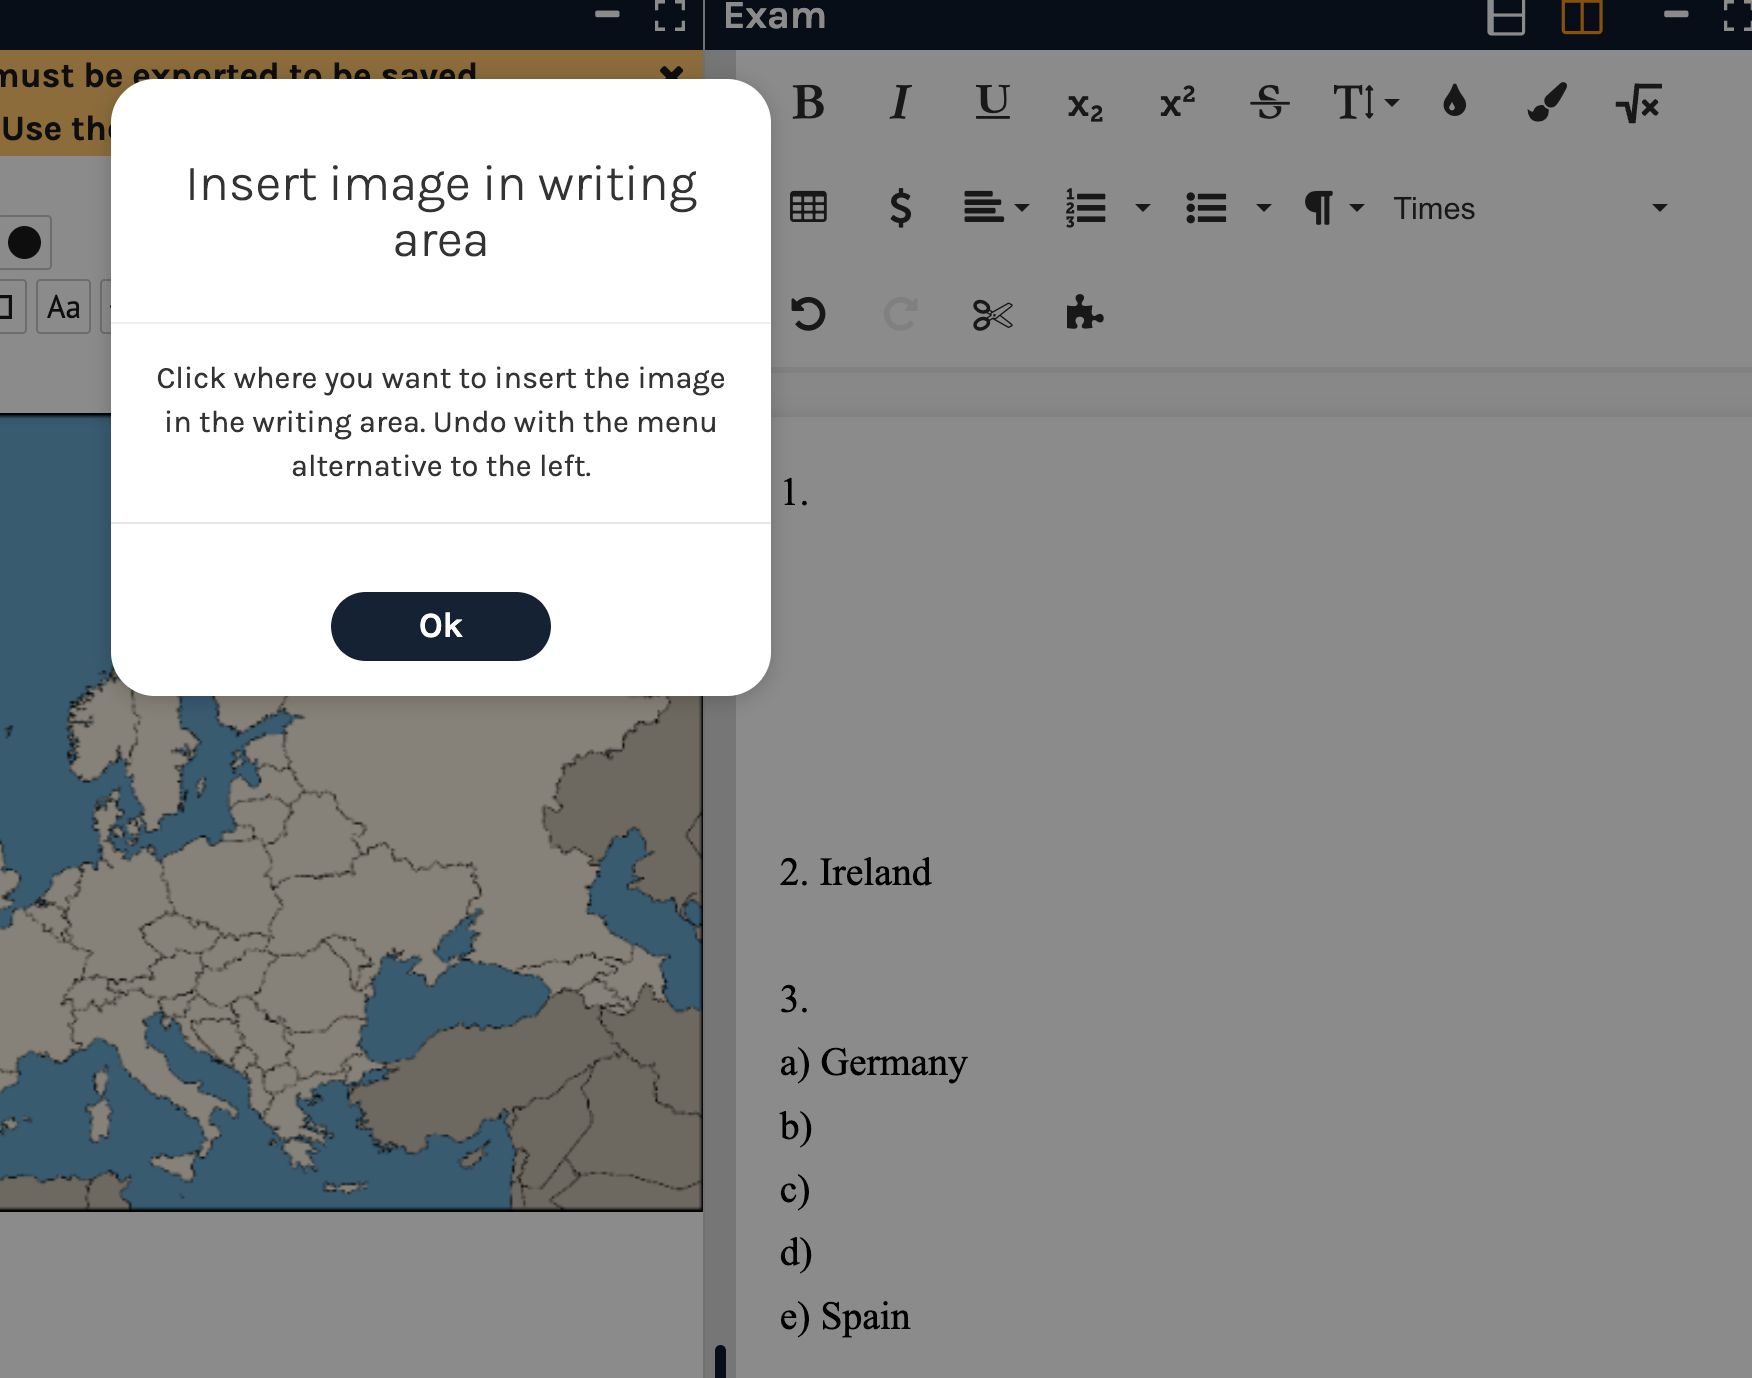Click on line 'b)' in the answer list
Viewport: 1752px width, 1378px height.
(796, 1127)
